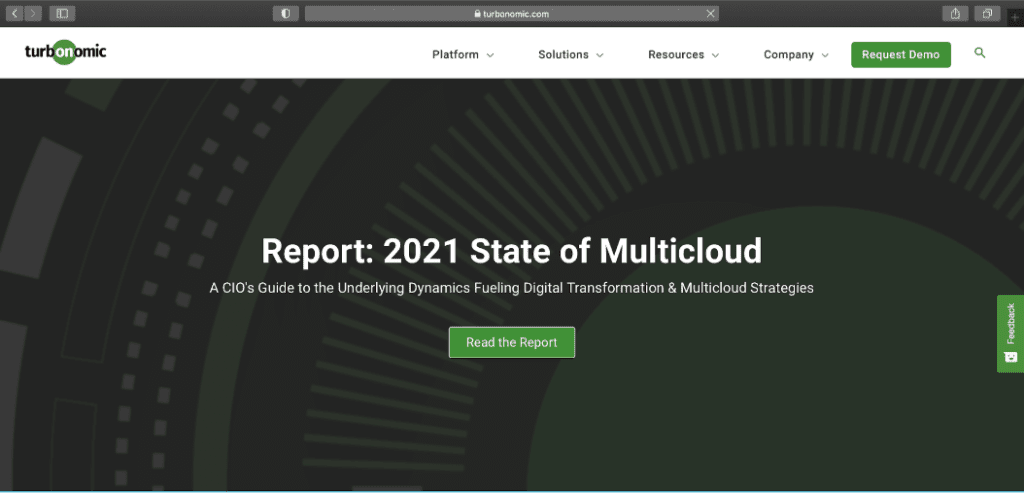
Task: Open the site search magnifier icon
Action: click(x=979, y=53)
